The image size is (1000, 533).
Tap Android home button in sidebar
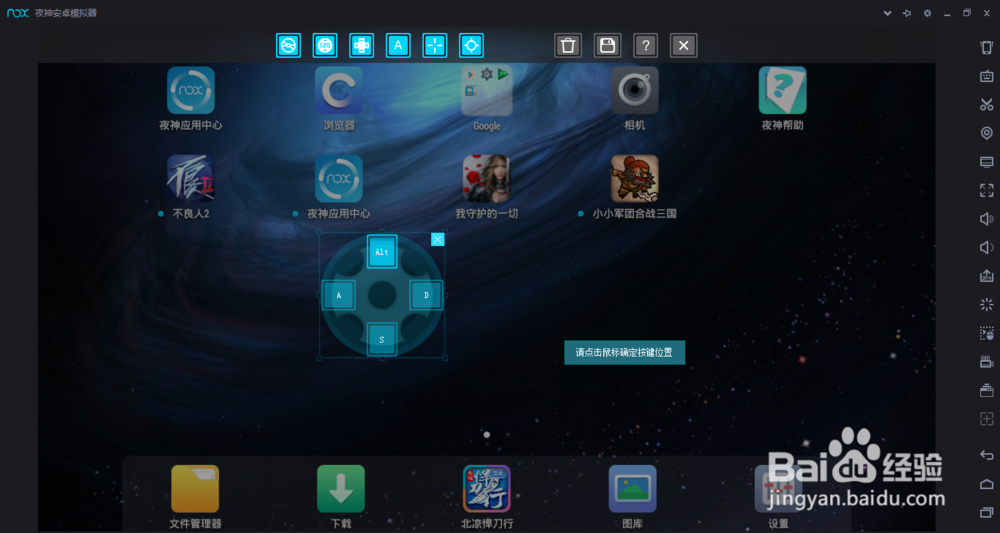(986, 483)
